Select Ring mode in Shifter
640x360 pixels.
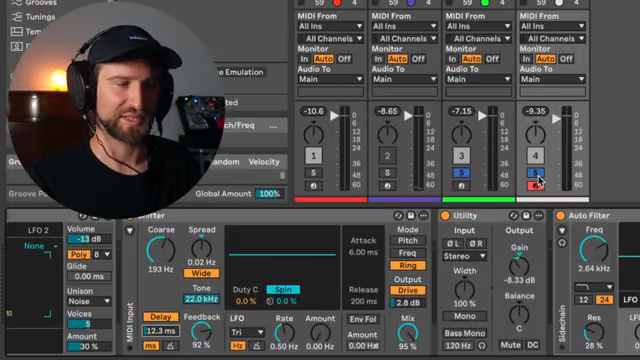click(408, 266)
